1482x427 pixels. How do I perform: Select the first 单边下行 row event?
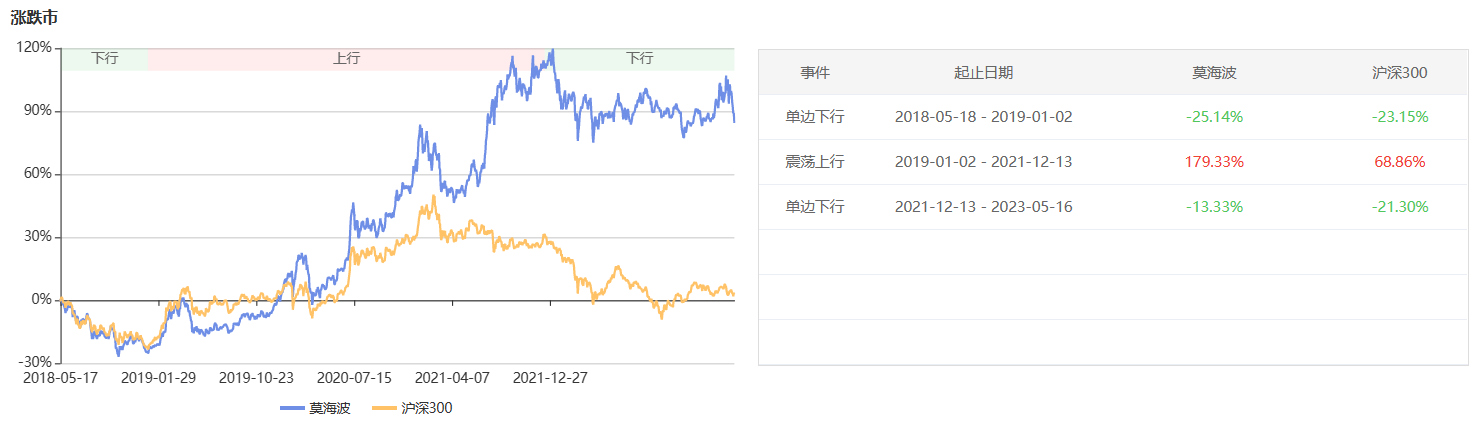click(x=815, y=117)
